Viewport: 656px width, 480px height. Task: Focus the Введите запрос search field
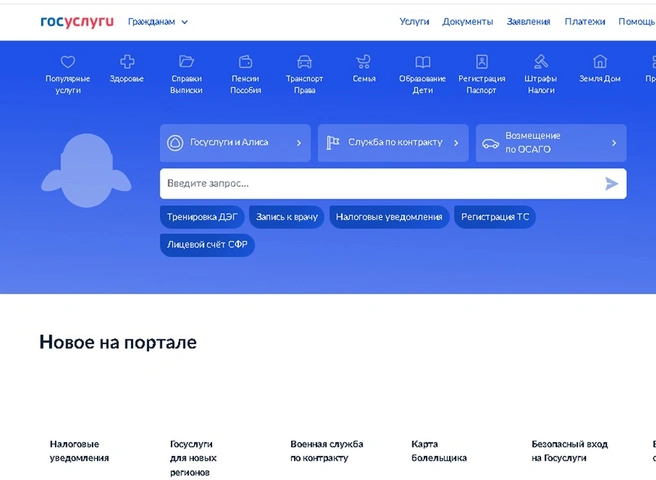[x=393, y=184]
